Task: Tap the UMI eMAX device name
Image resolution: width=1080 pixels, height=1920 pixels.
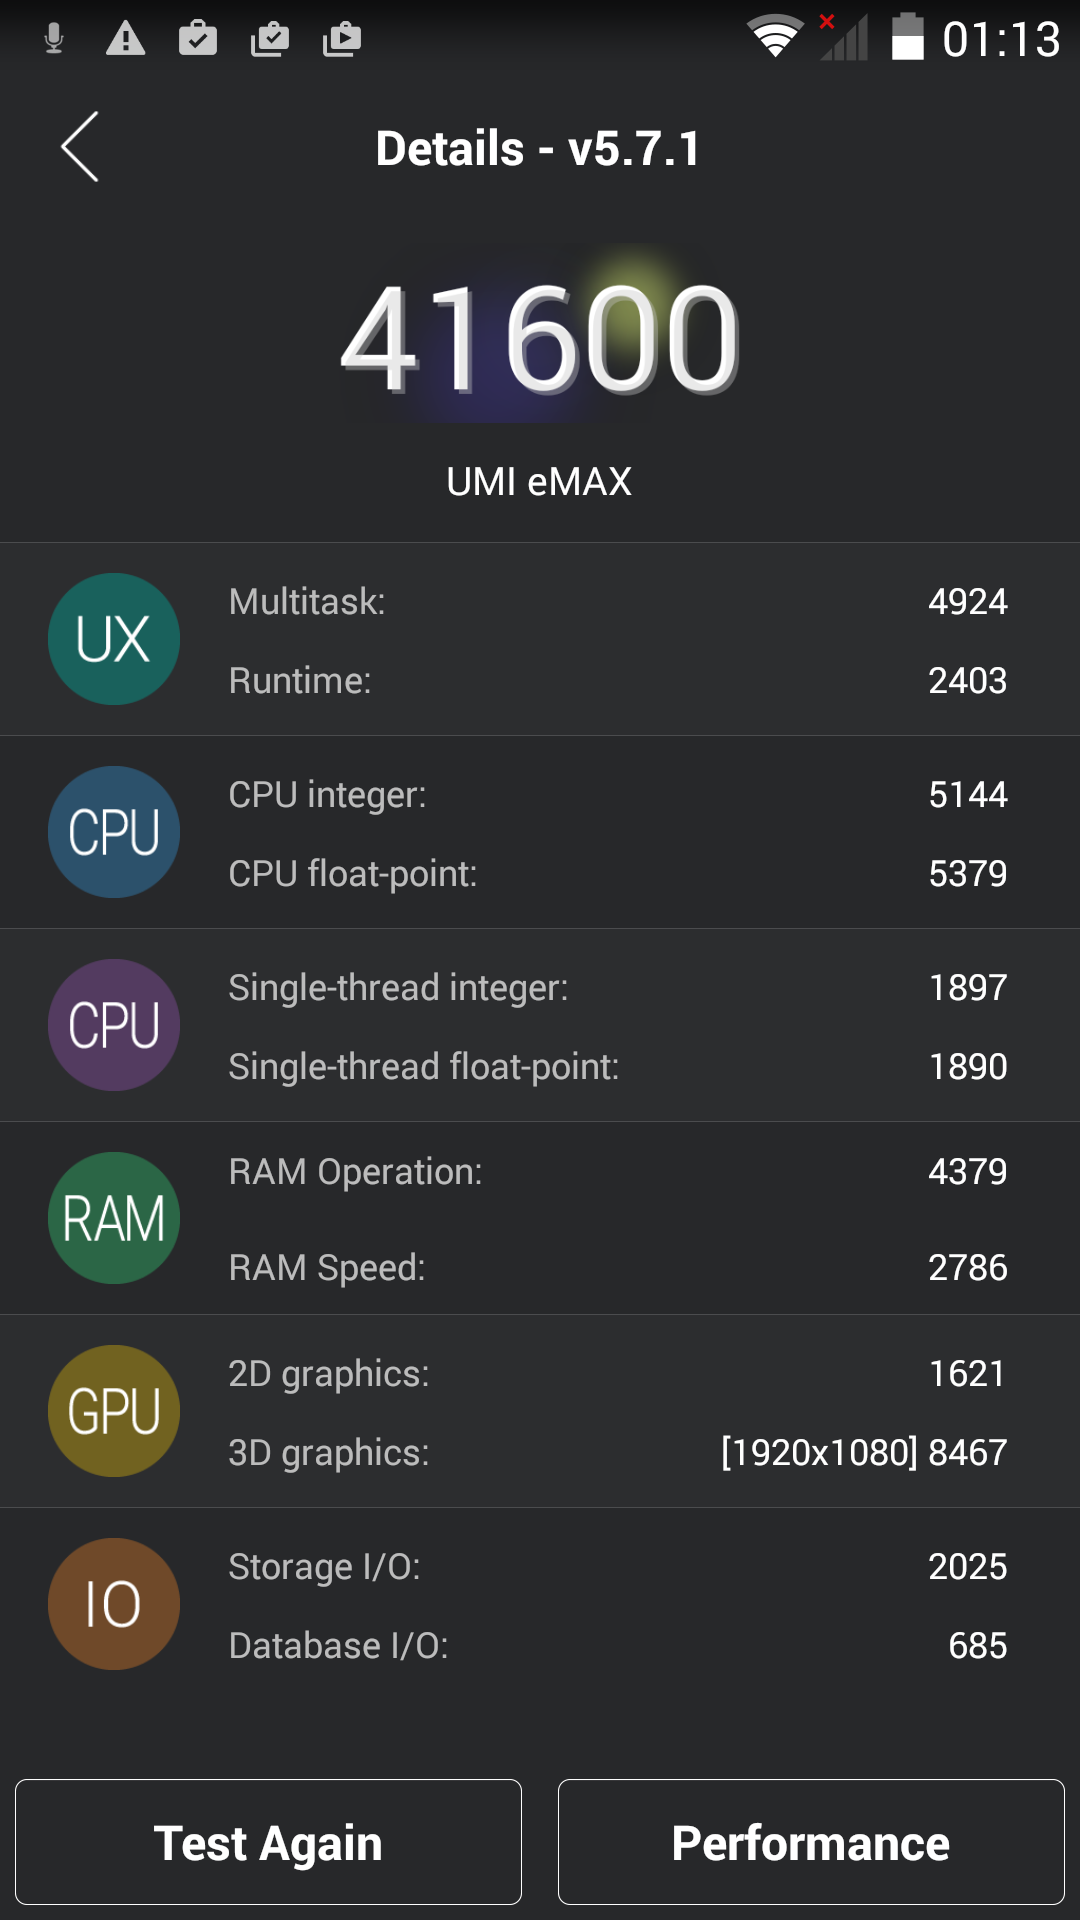Action: 540,482
